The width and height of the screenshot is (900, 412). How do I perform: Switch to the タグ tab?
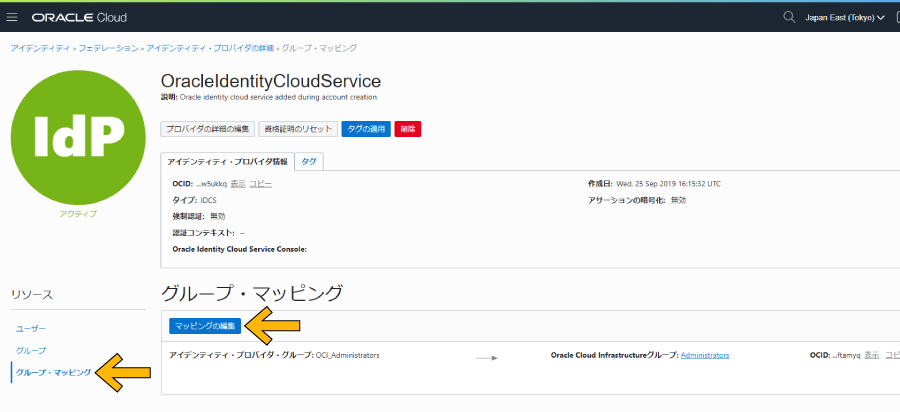tap(309, 162)
